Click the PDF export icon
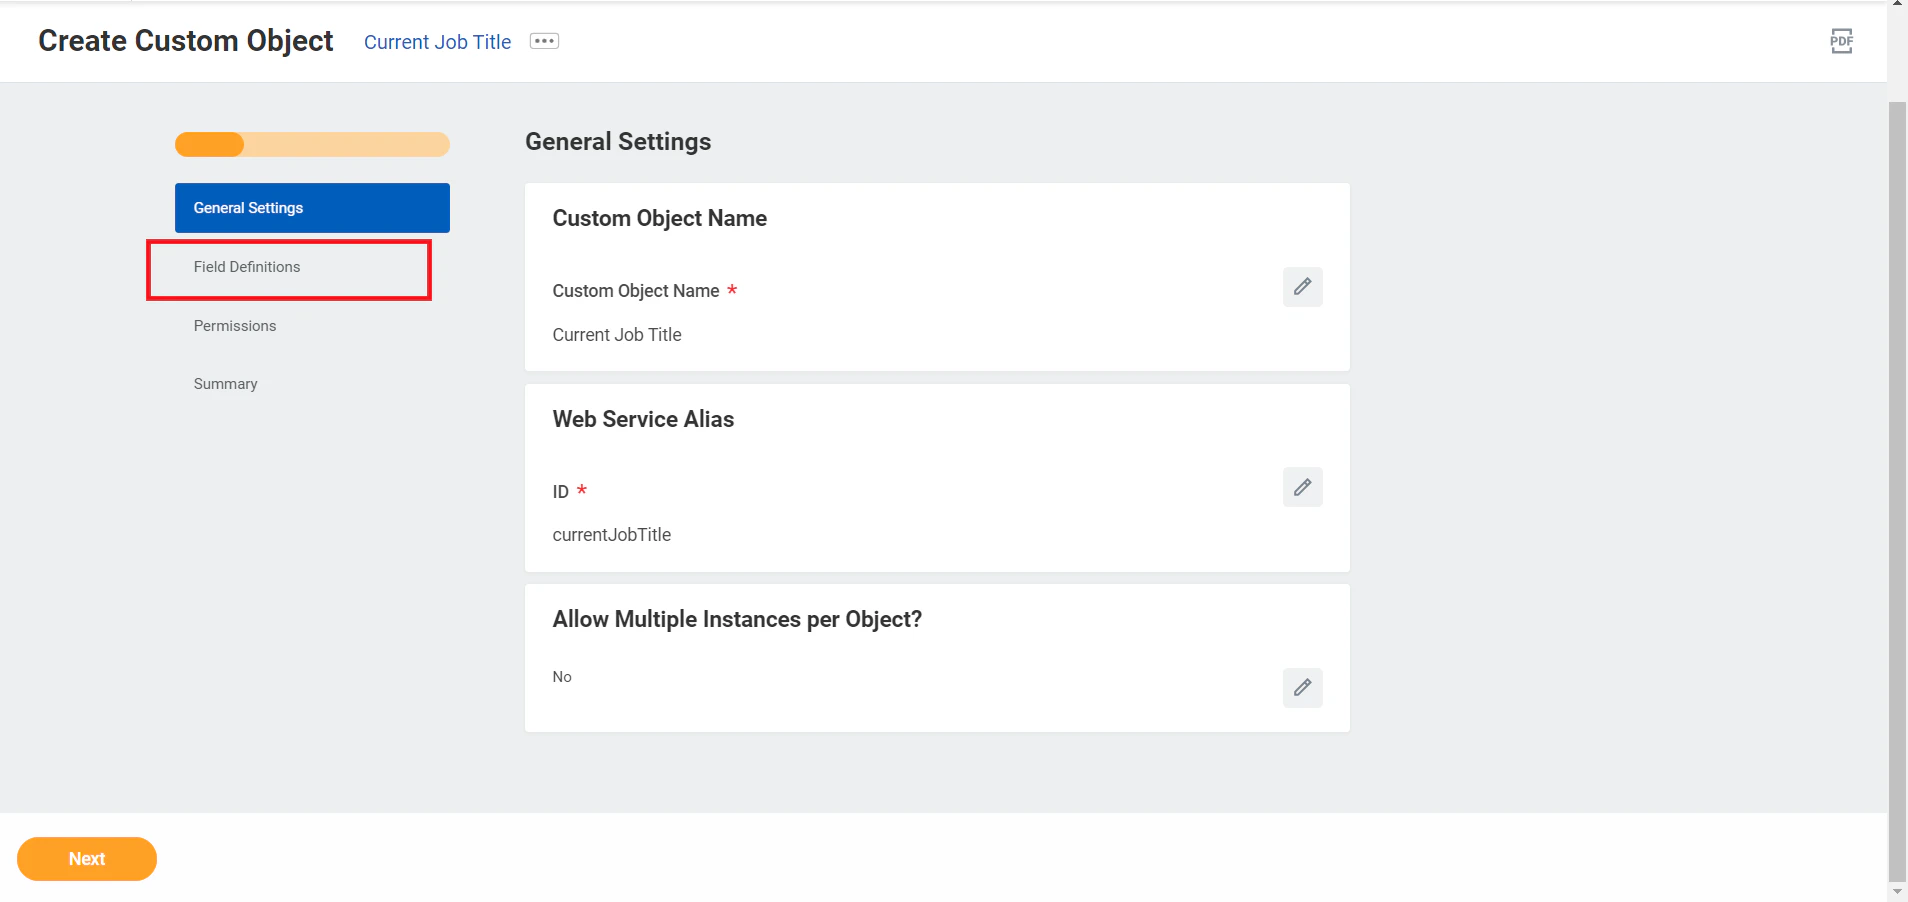Viewport: 1908px width, 902px height. tap(1841, 41)
